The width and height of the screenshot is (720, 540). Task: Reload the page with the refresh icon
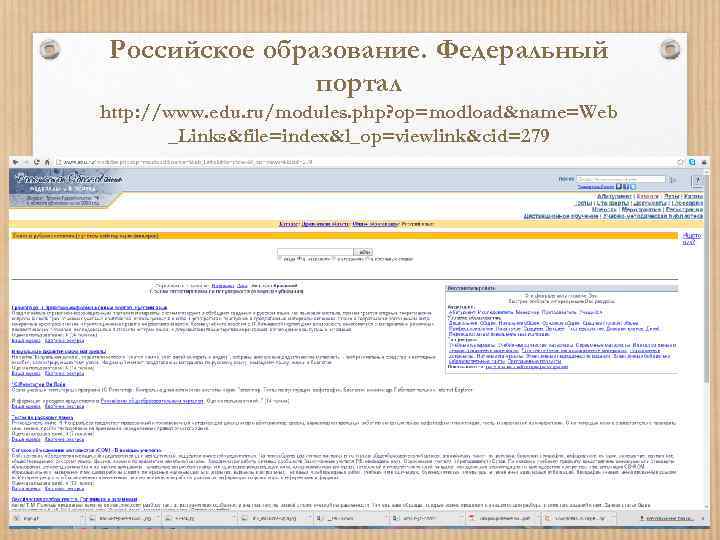click(36, 163)
